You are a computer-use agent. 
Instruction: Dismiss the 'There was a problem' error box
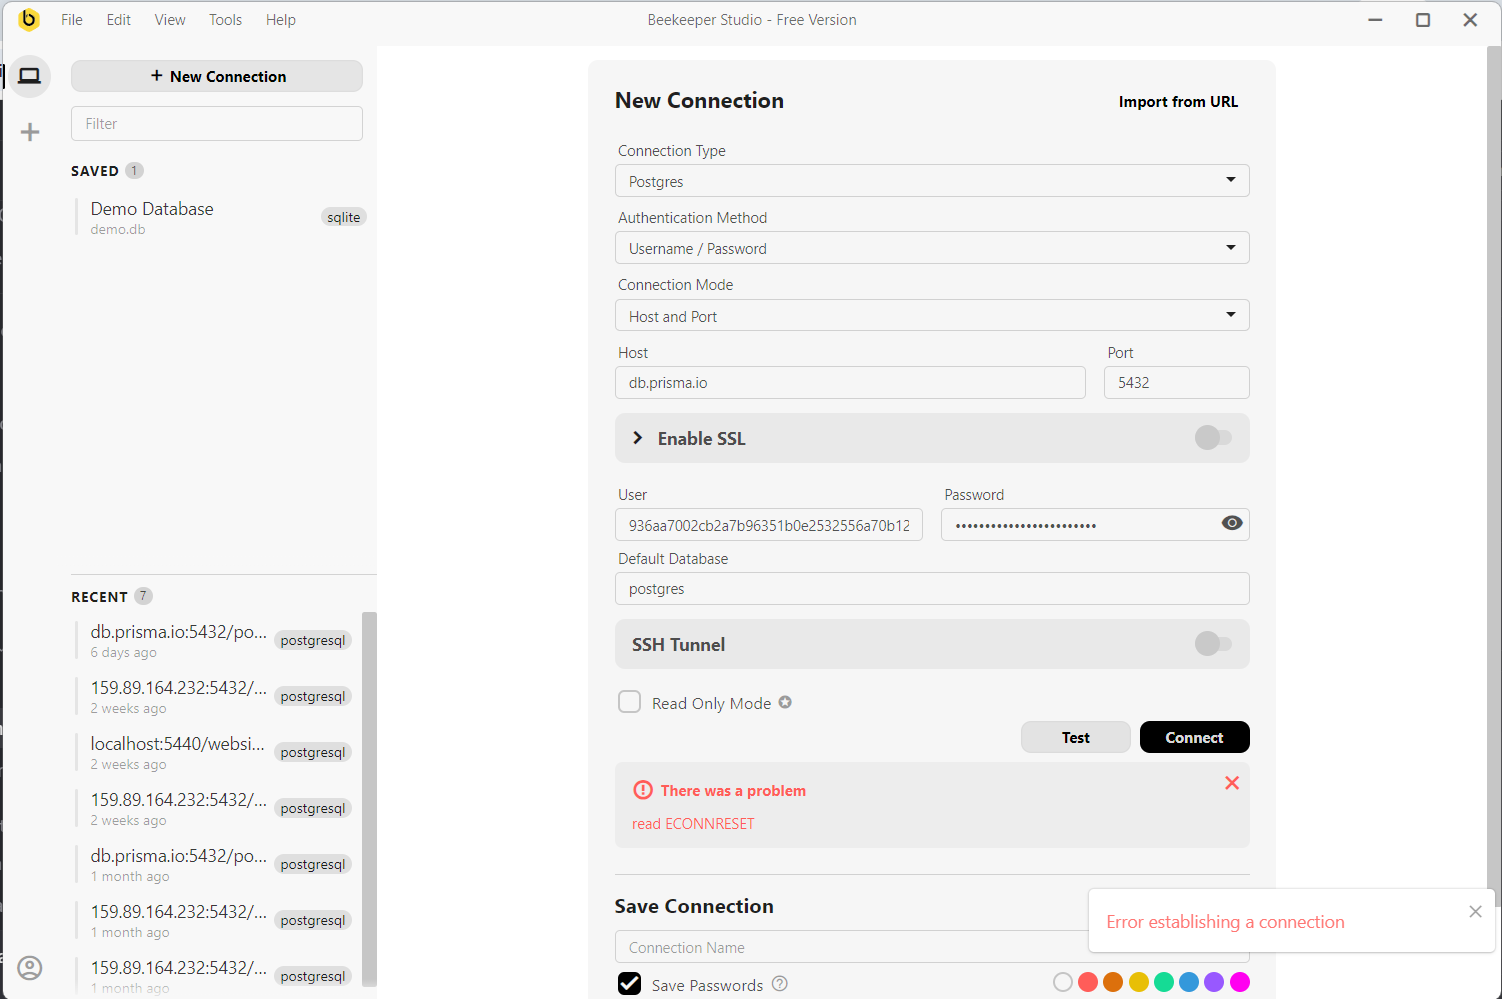pos(1232,783)
